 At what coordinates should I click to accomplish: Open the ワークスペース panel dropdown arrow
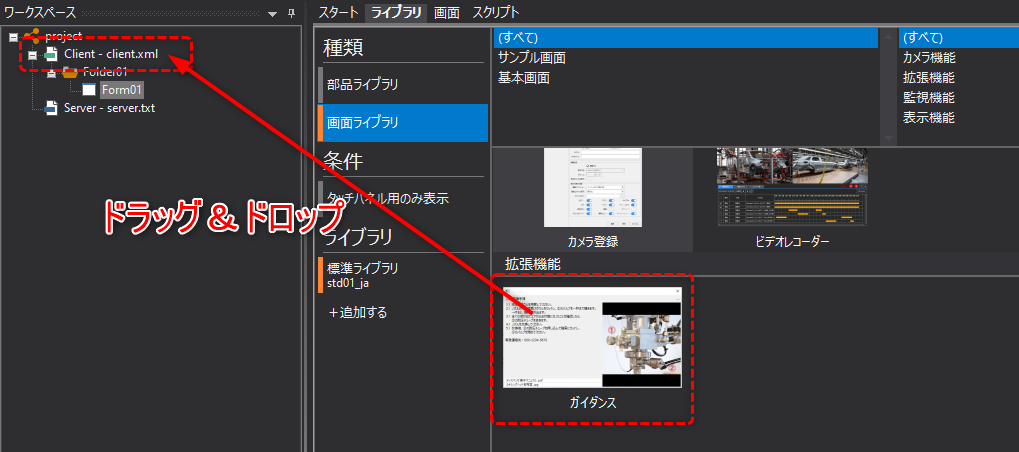pyautogui.click(x=272, y=13)
